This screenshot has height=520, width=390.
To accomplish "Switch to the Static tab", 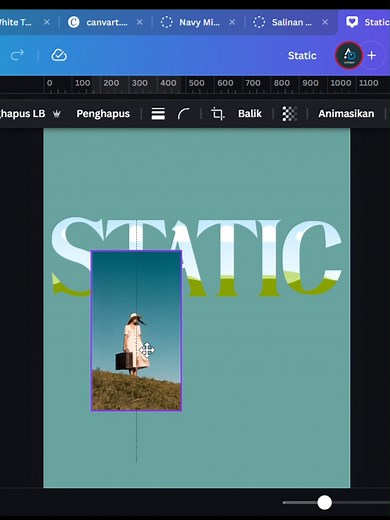I will tap(377, 22).
